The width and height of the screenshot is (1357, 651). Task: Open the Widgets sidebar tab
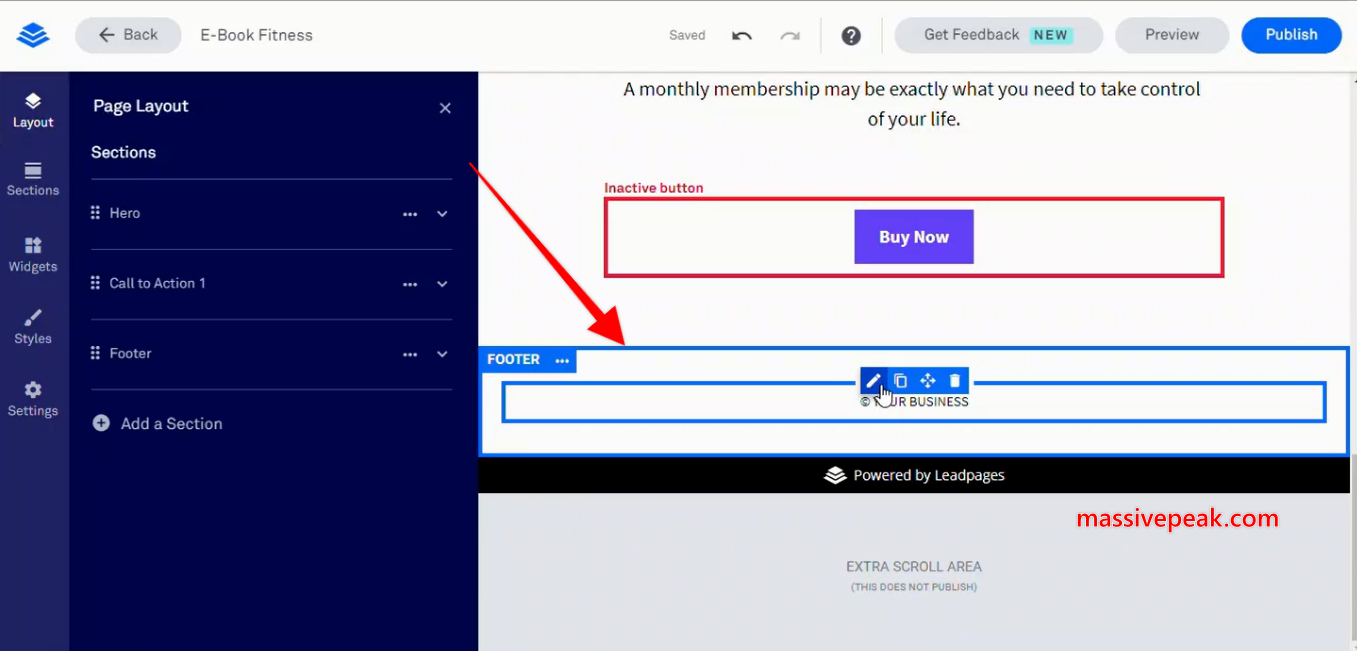click(33, 255)
